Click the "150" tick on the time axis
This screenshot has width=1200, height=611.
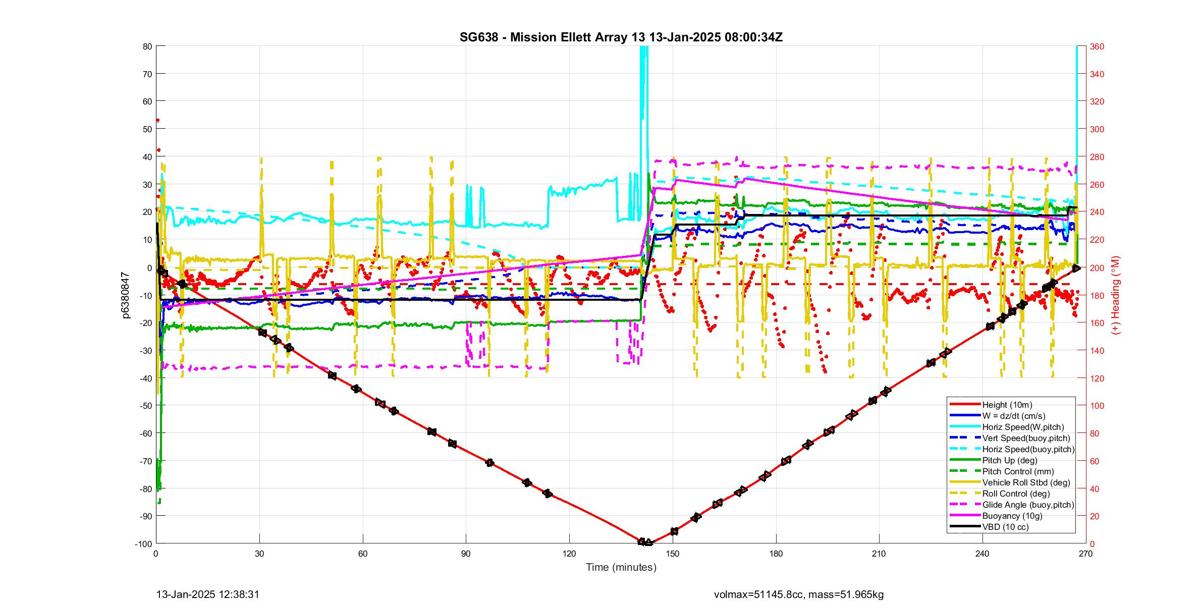point(673,553)
